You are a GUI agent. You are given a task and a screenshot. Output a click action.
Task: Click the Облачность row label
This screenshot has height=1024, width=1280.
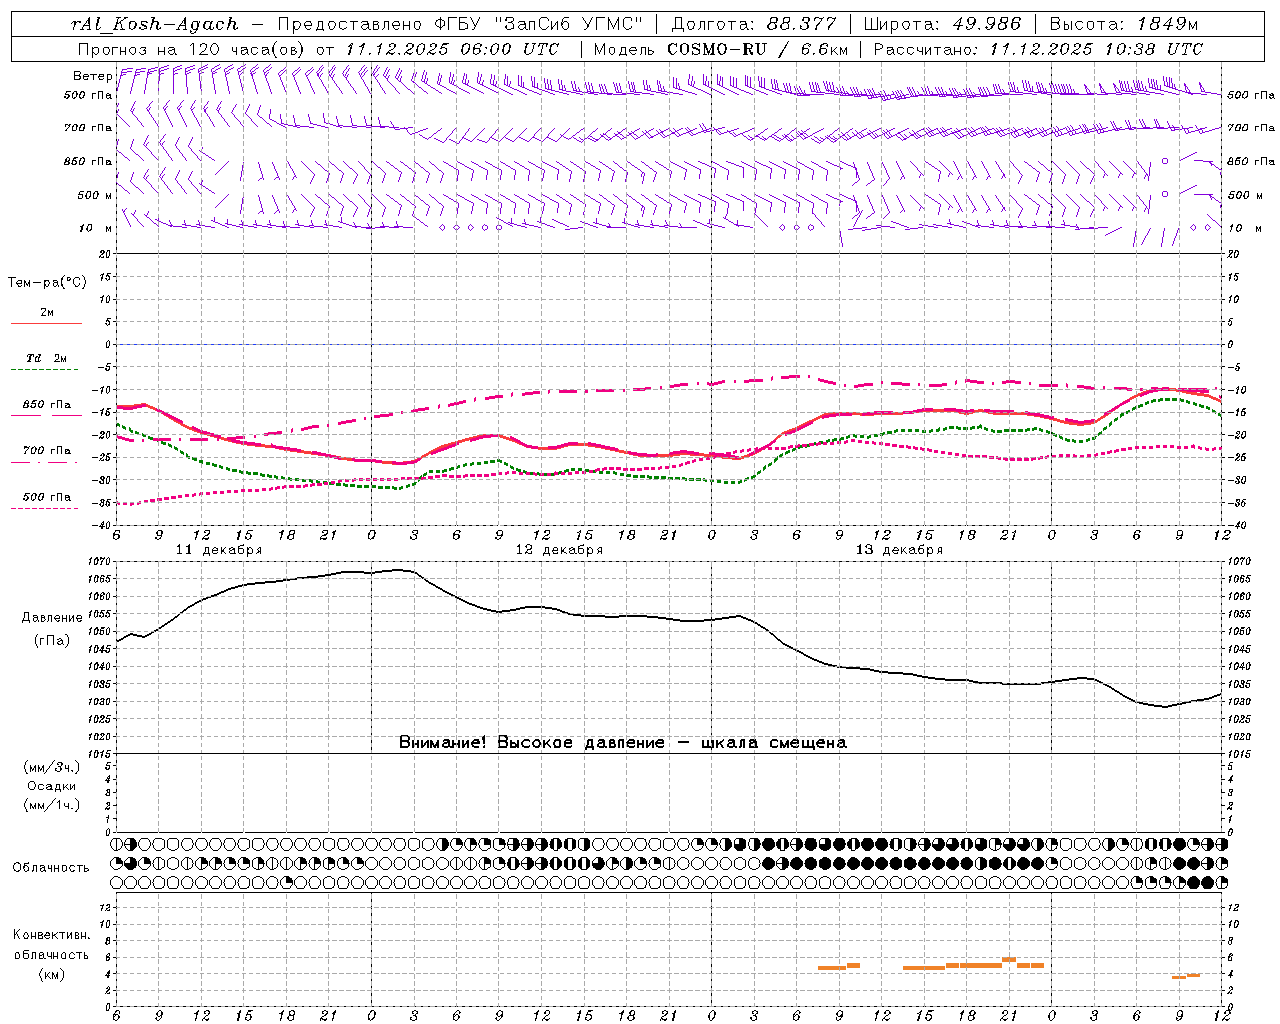[51, 867]
